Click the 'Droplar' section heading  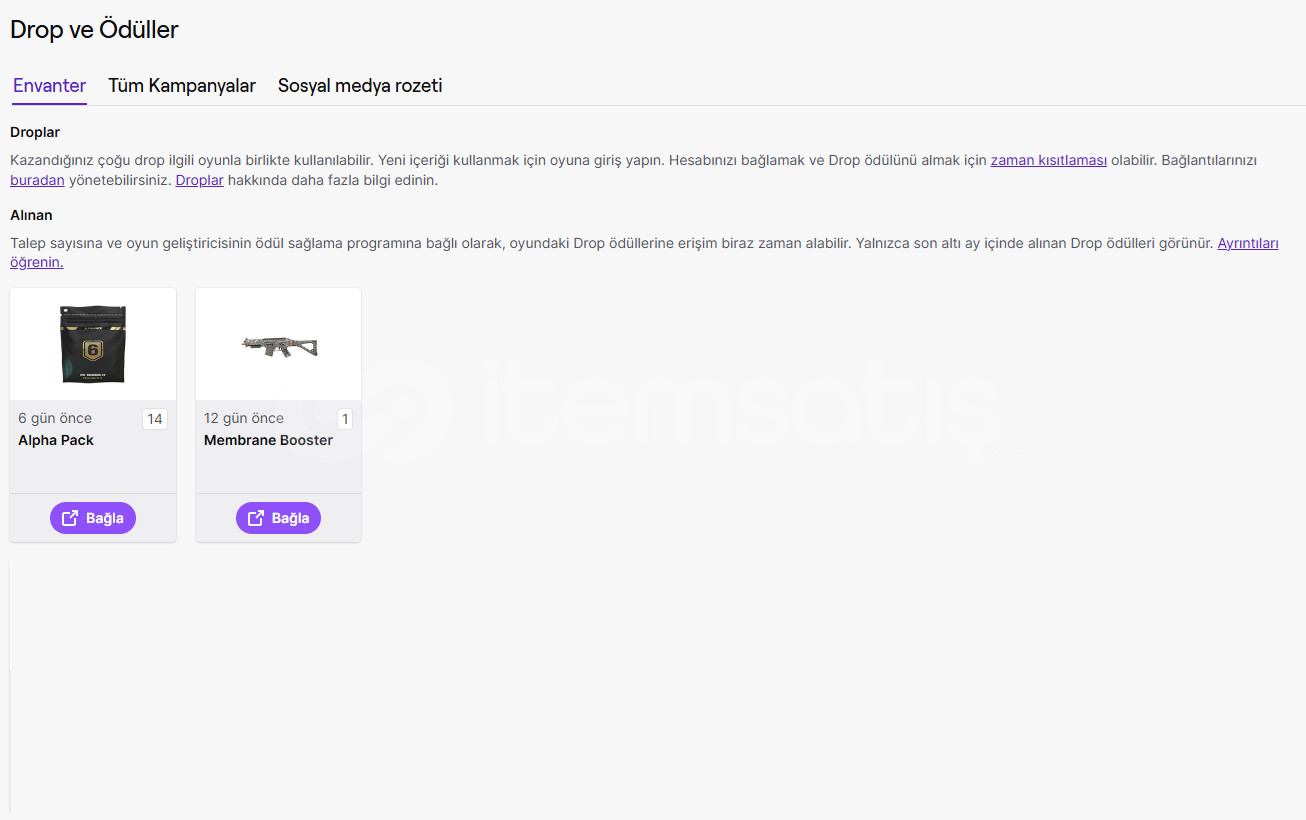click(35, 132)
